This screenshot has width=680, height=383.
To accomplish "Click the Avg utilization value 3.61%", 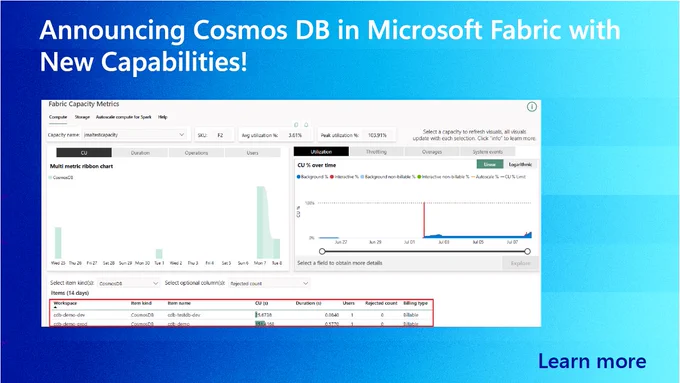I will (x=295, y=135).
